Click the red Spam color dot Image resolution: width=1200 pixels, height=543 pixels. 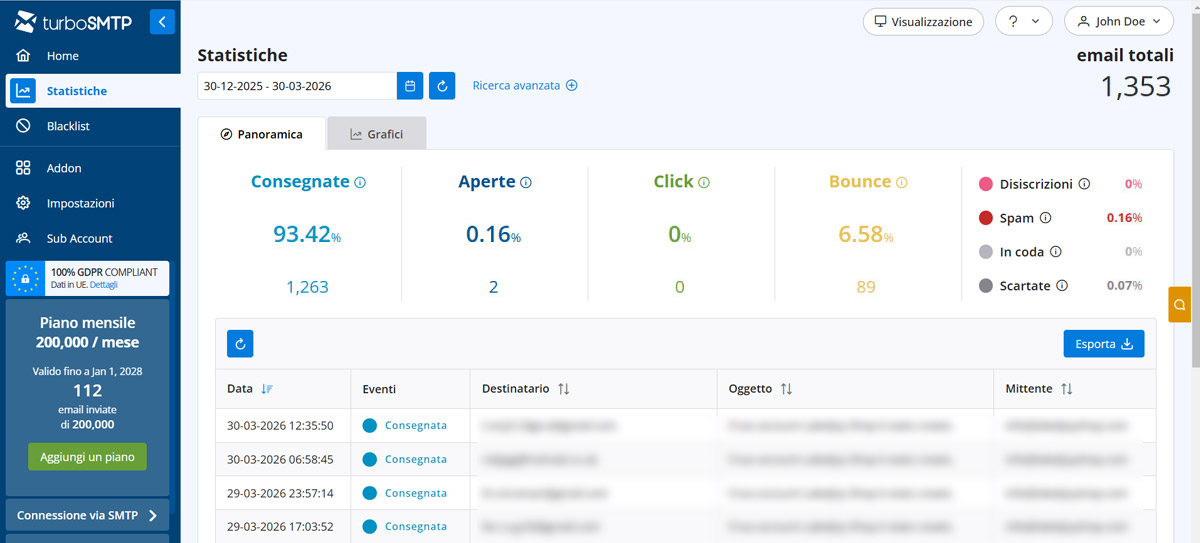[x=986, y=218]
